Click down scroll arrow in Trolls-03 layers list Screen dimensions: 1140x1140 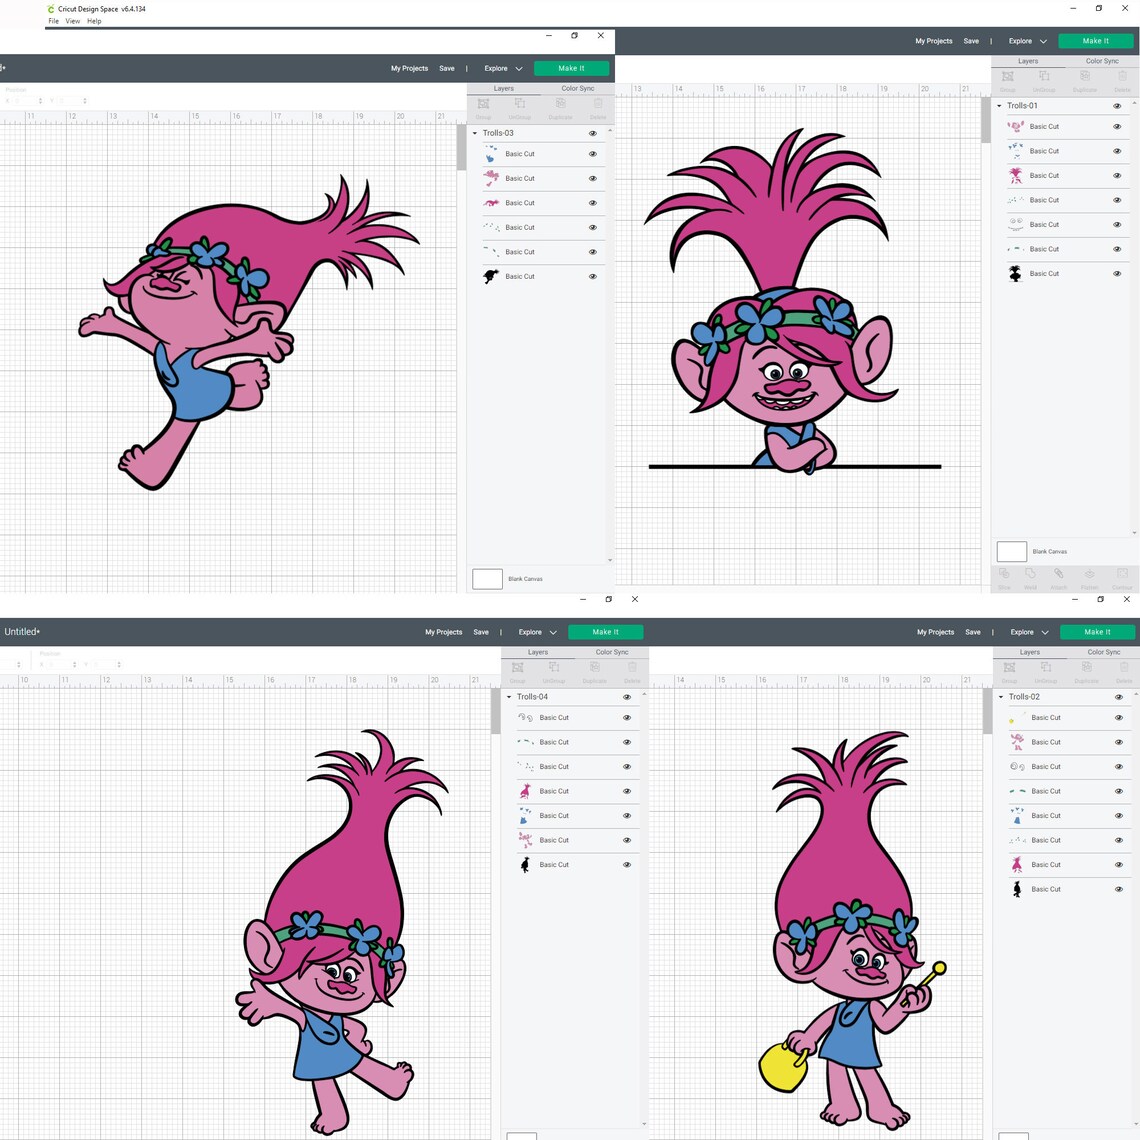(x=609, y=561)
